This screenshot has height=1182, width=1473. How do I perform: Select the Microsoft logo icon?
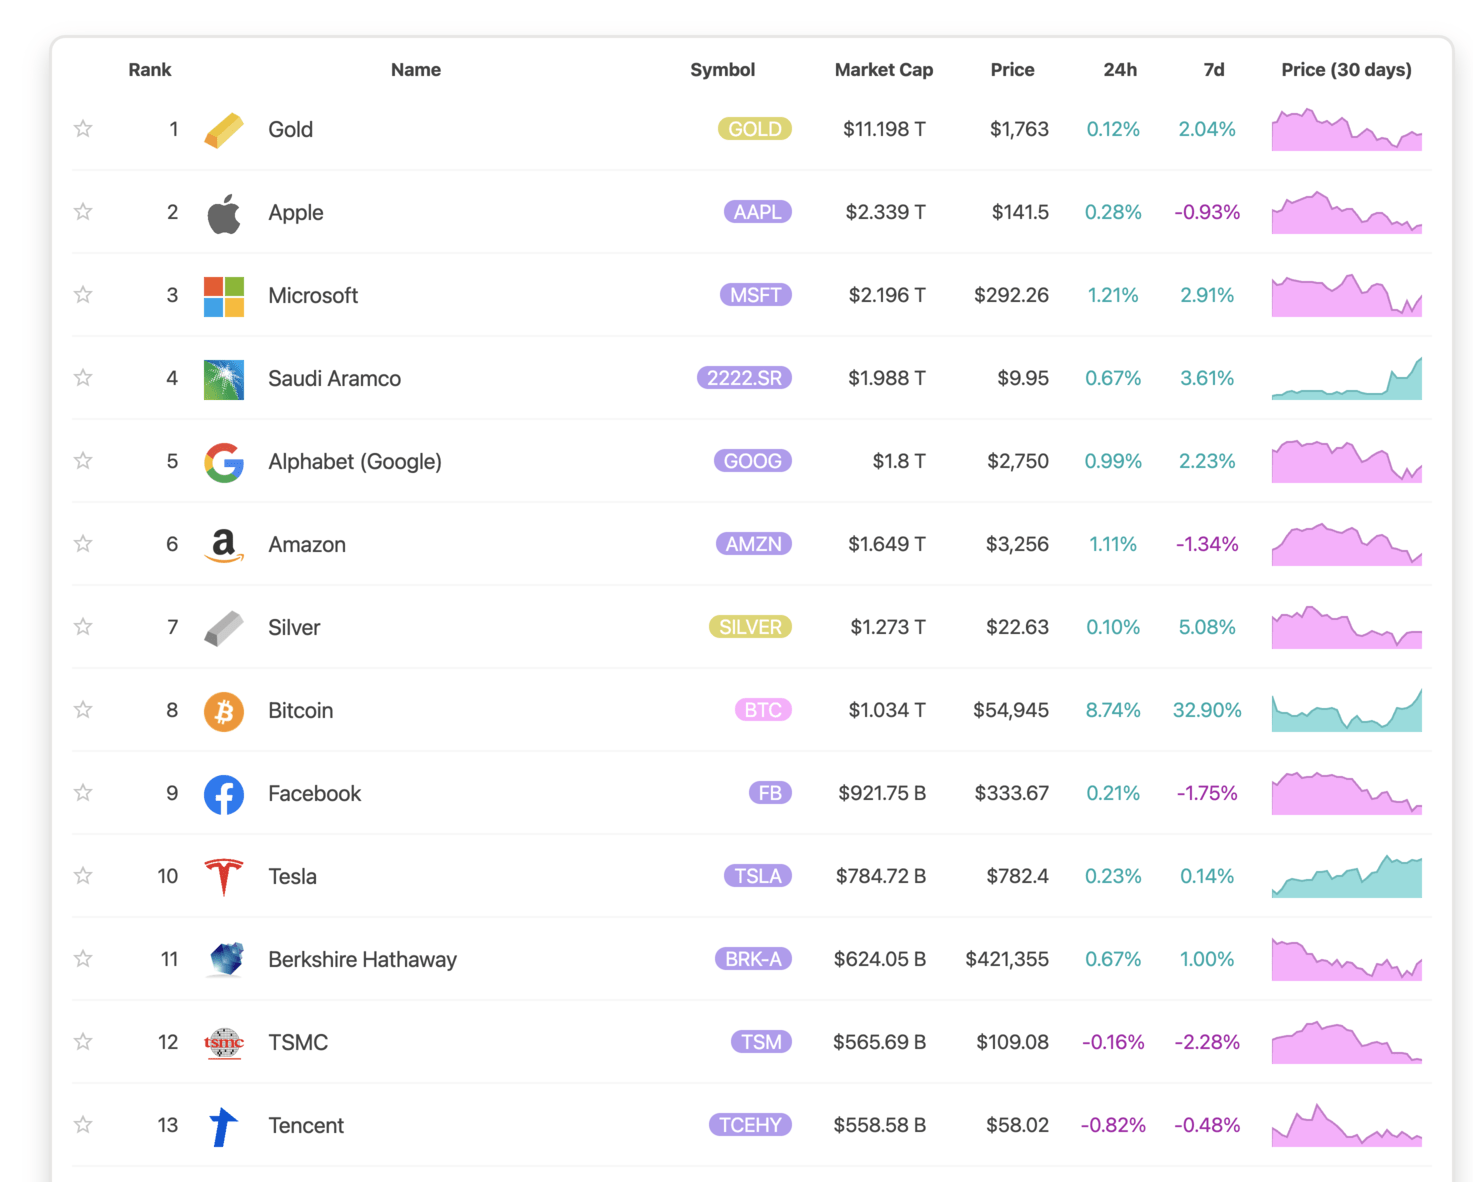point(224,296)
